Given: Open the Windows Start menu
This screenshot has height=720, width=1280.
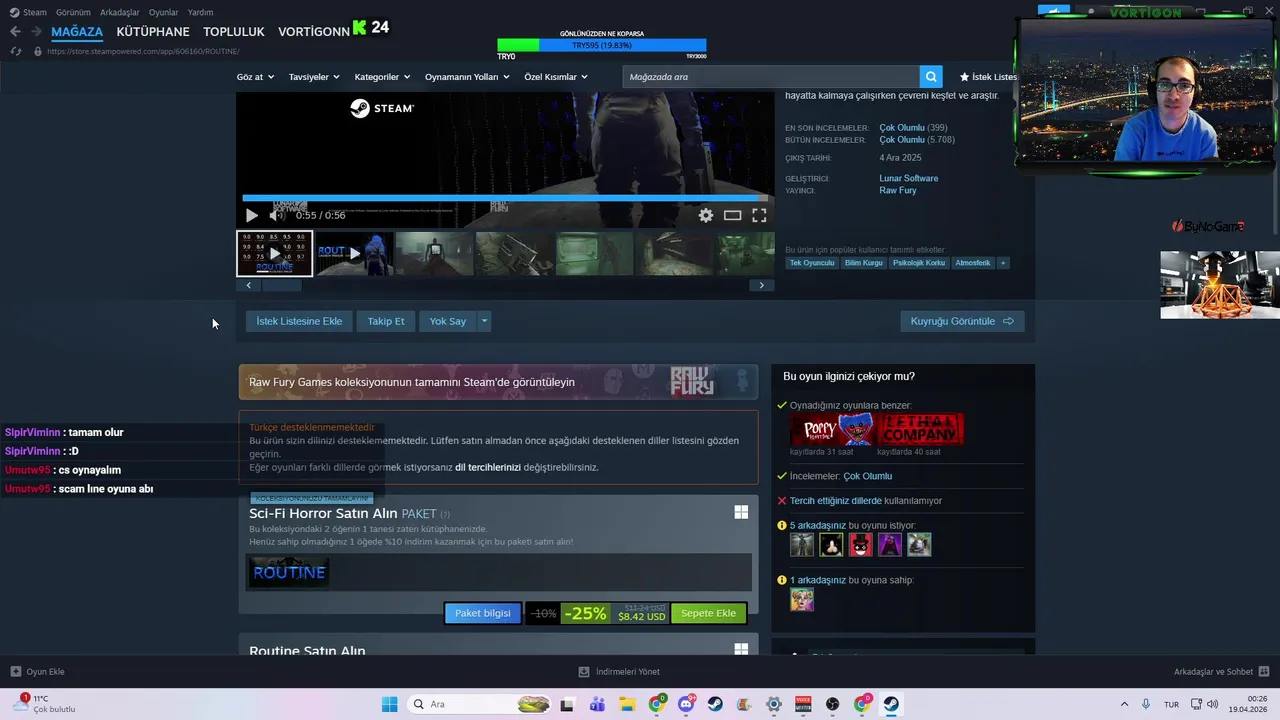Looking at the screenshot, I should pyautogui.click(x=389, y=704).
